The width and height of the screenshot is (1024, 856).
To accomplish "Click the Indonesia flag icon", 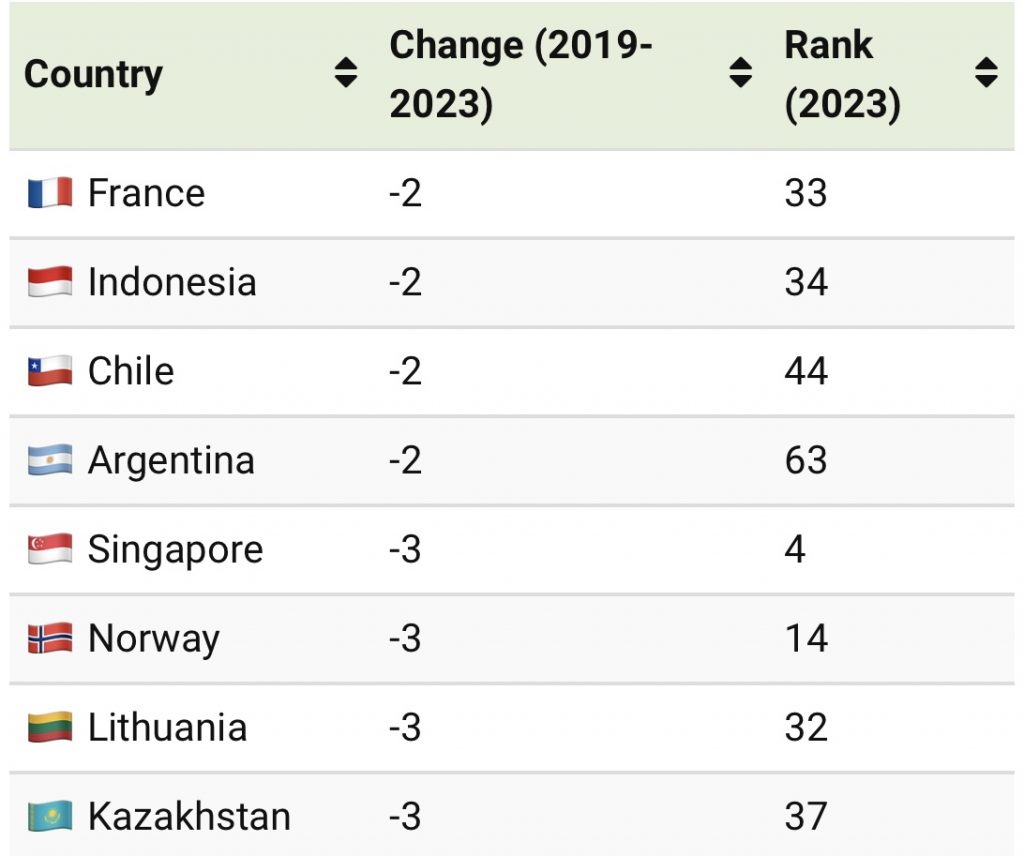I will click(50, 282).
